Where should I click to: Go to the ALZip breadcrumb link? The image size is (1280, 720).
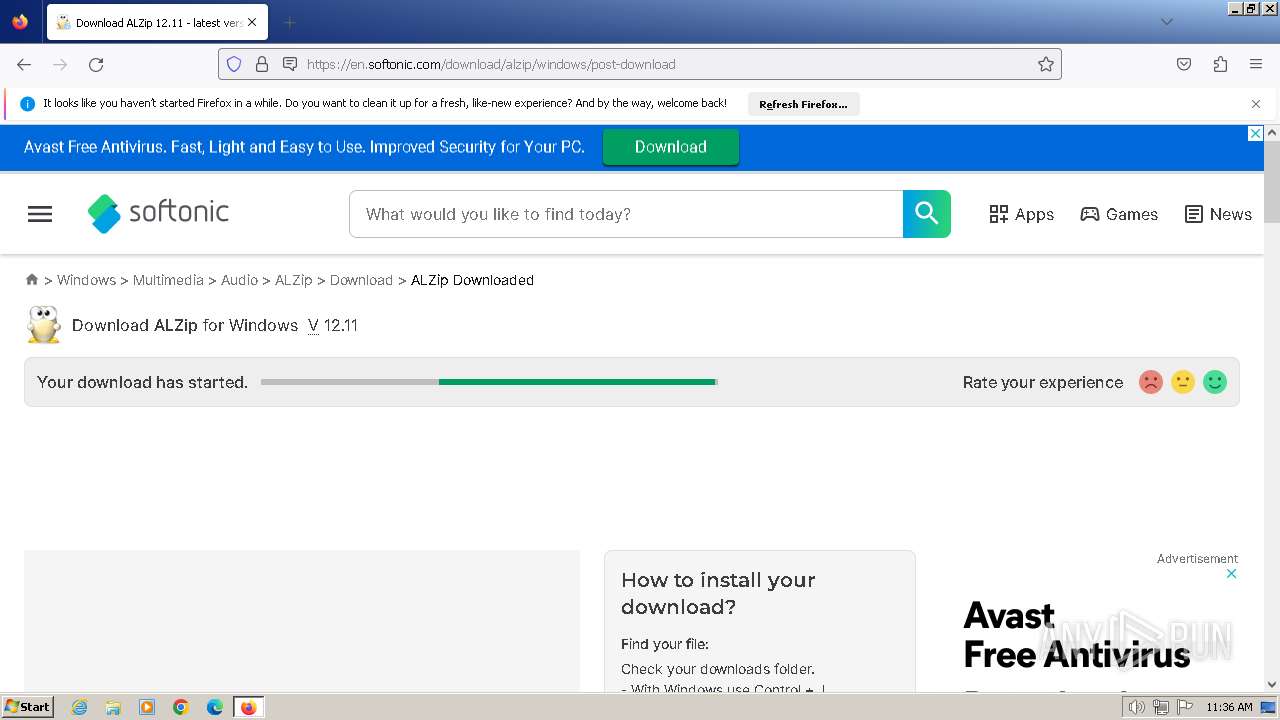294,280
